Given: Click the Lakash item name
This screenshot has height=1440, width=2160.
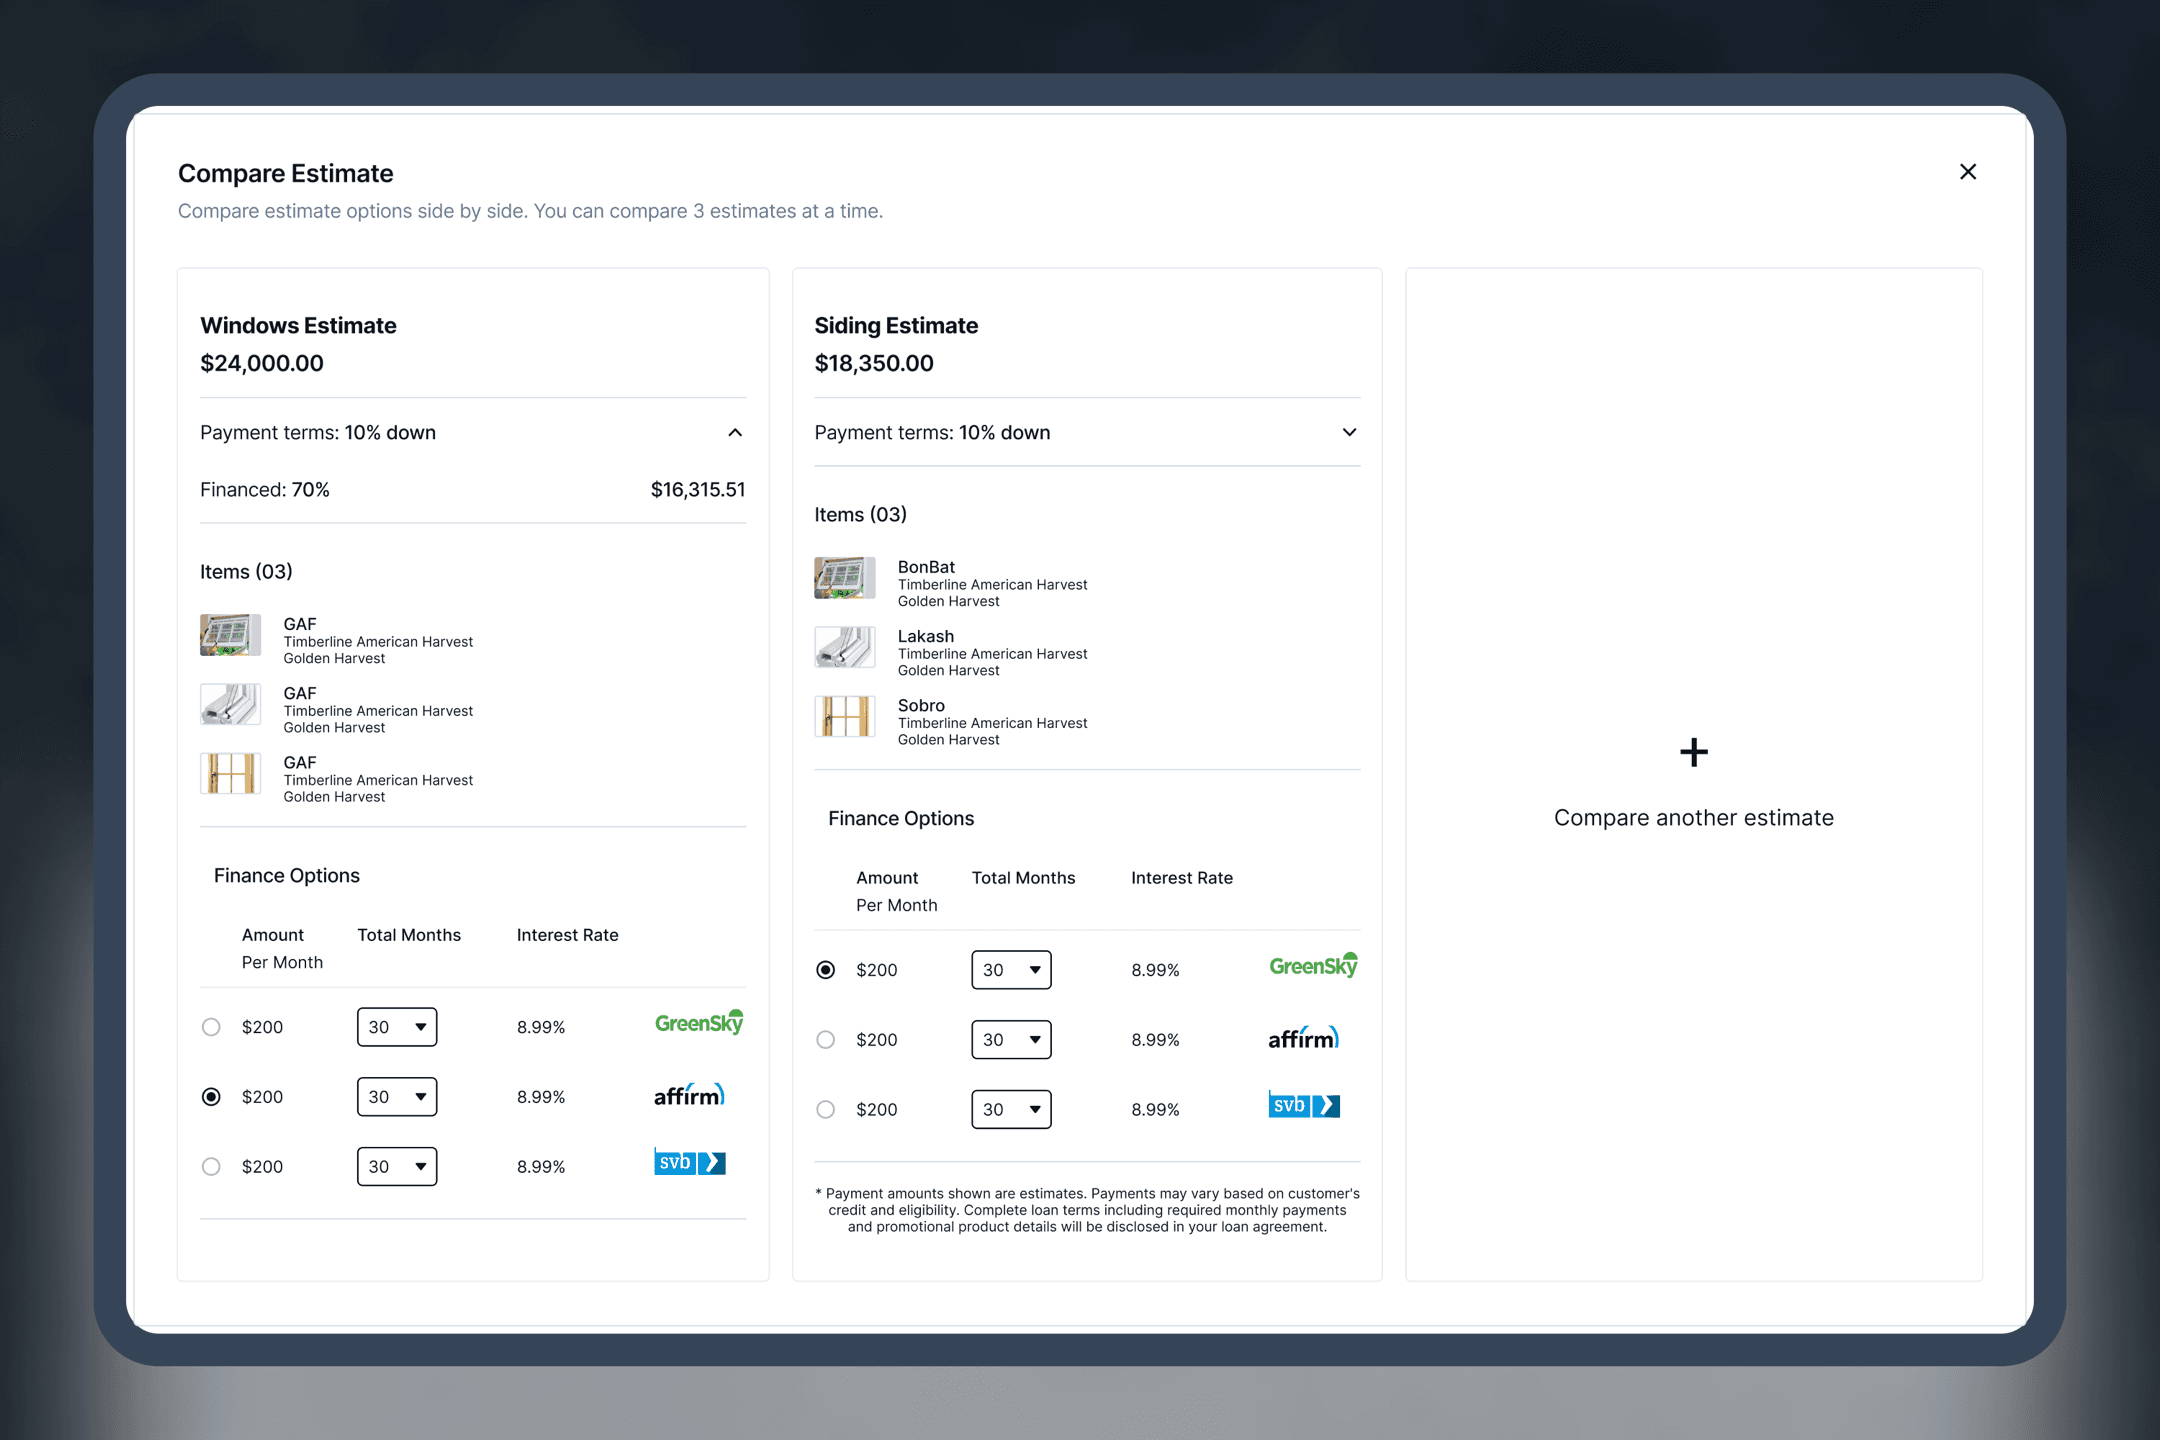Looking at the screenshot, I should (x=926, y=636).
